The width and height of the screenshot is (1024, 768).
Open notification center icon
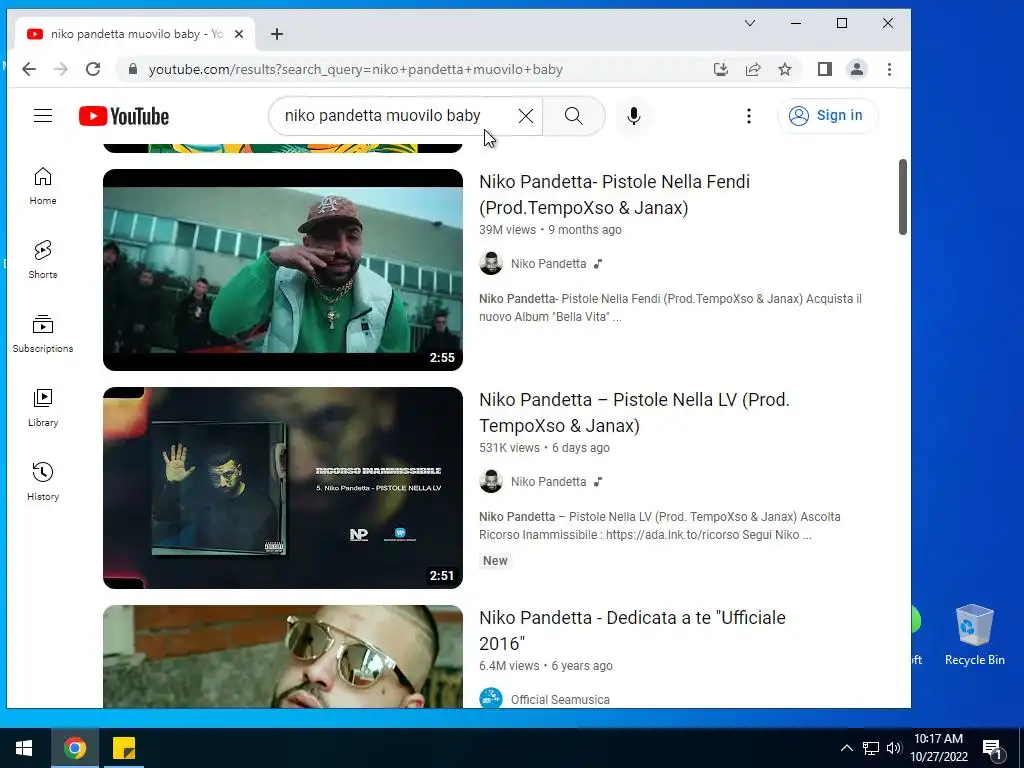992,748
